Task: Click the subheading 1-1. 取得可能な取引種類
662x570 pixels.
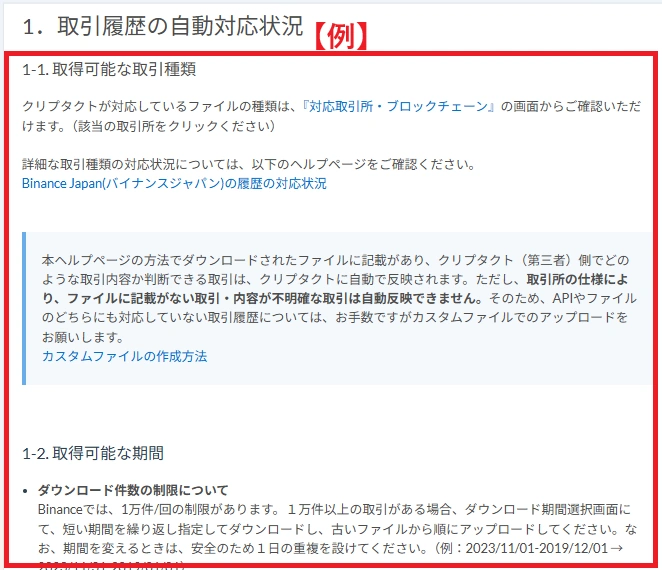Action: click(109, 69)
